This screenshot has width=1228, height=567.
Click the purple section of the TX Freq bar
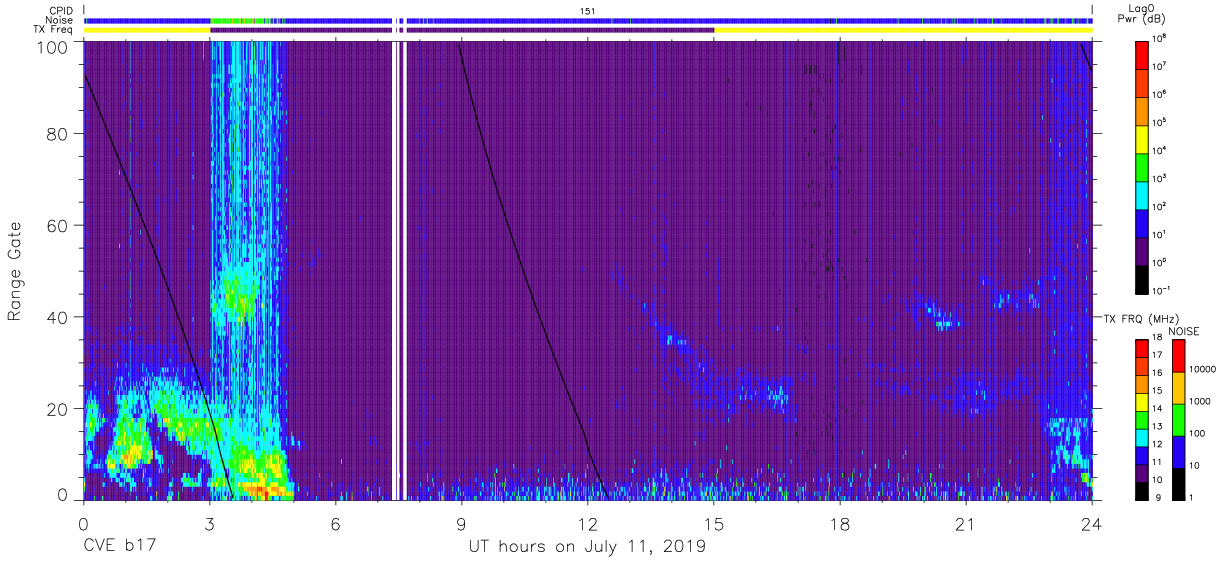(462, 30)
